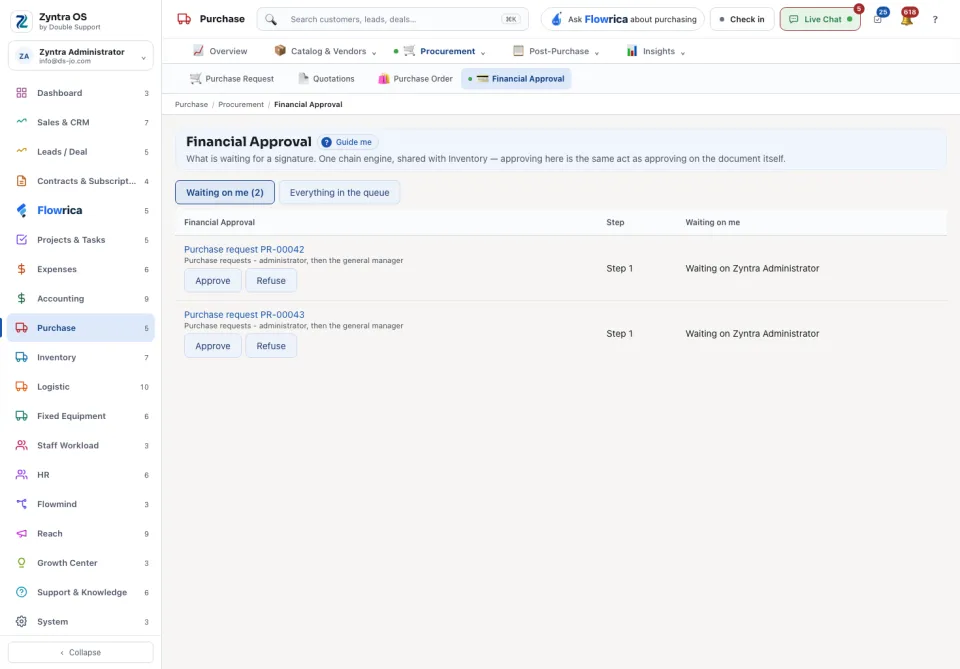The width and height of the screenshot is (960, 669).
Task: Switch to Everything in the queue tab
Action: 339,192
